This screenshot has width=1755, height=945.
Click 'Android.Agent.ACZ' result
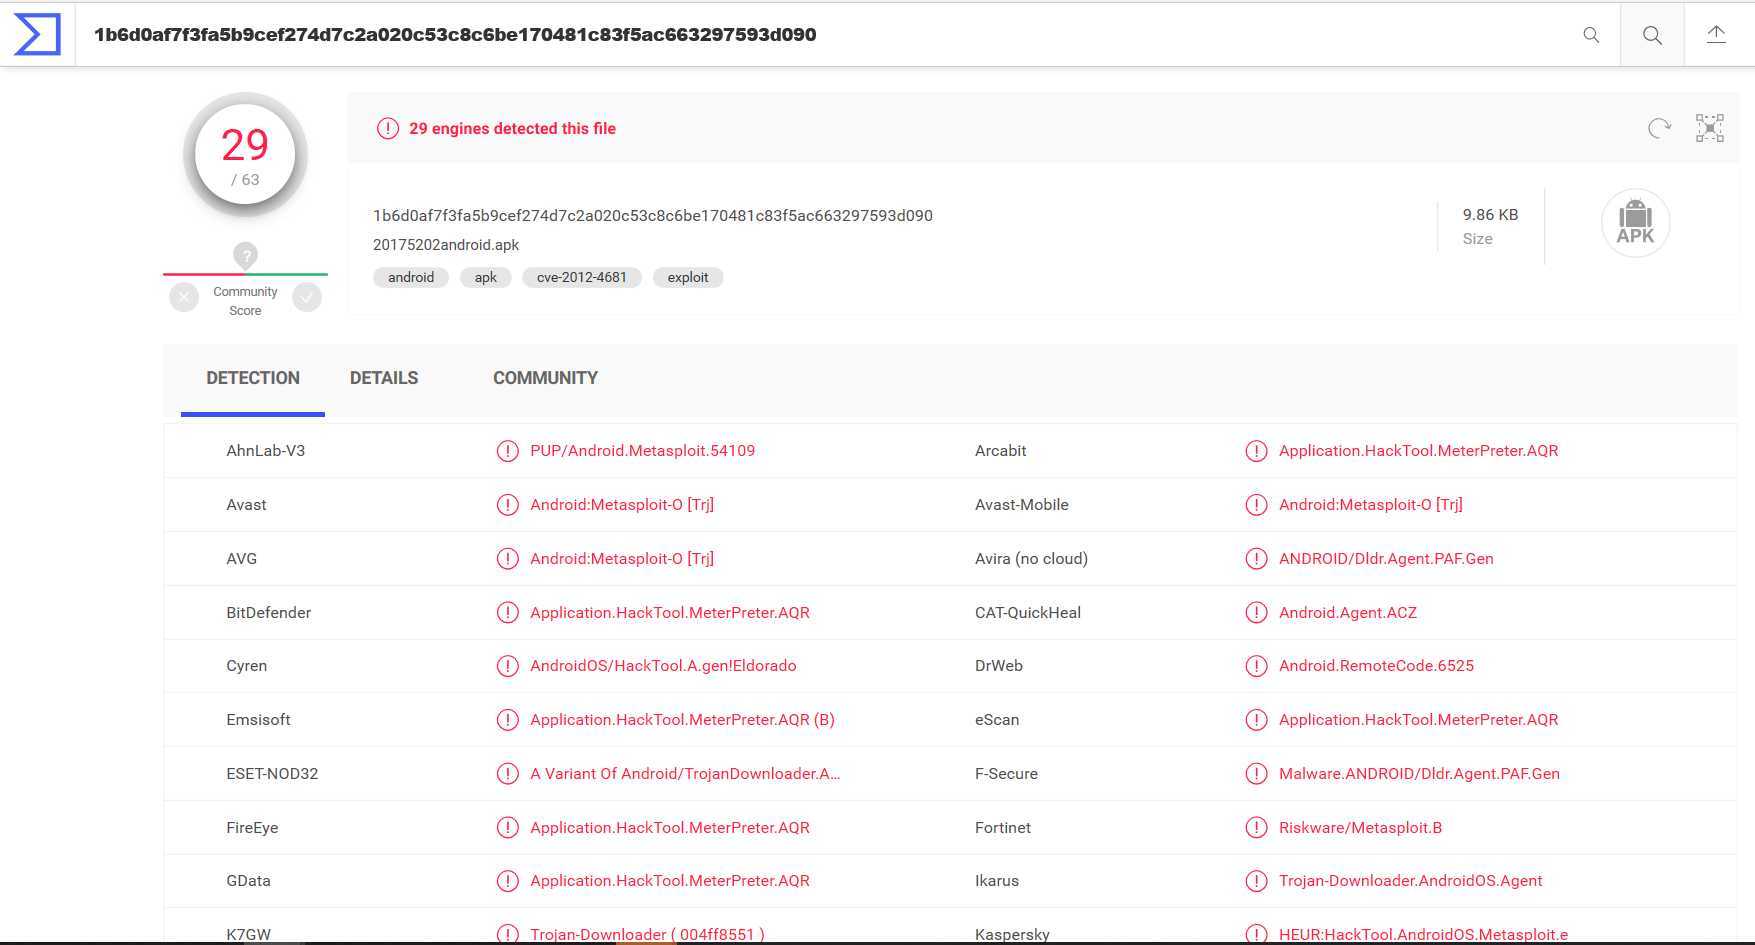point(1348,613)
